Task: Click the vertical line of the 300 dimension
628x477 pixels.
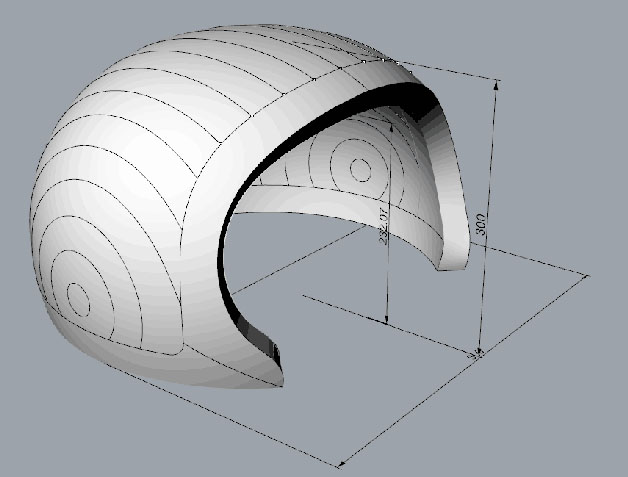Action: click(490, 160)
